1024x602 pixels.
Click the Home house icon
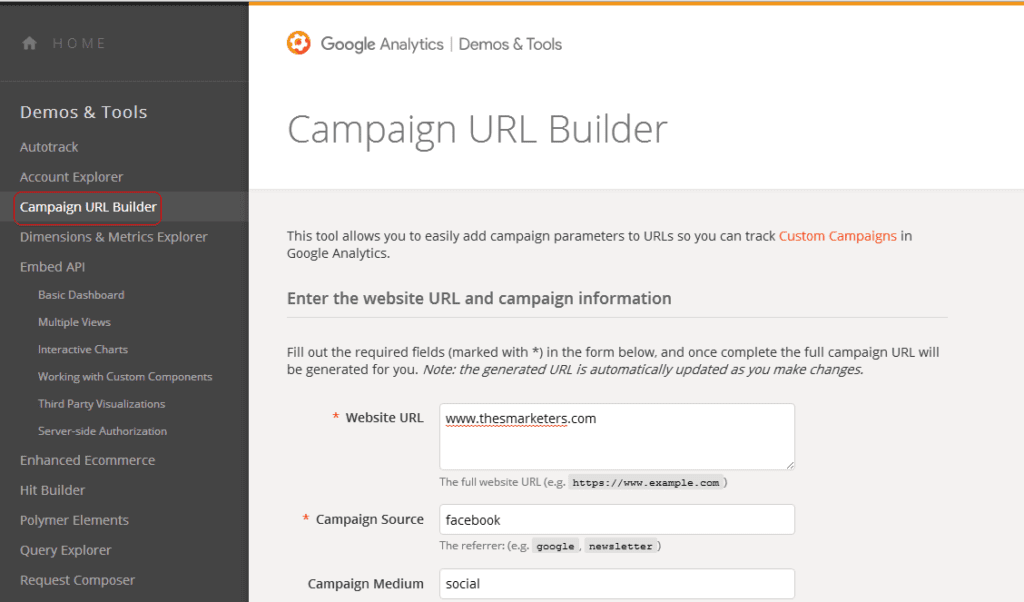pyautogui.click(x=29, y=43)
